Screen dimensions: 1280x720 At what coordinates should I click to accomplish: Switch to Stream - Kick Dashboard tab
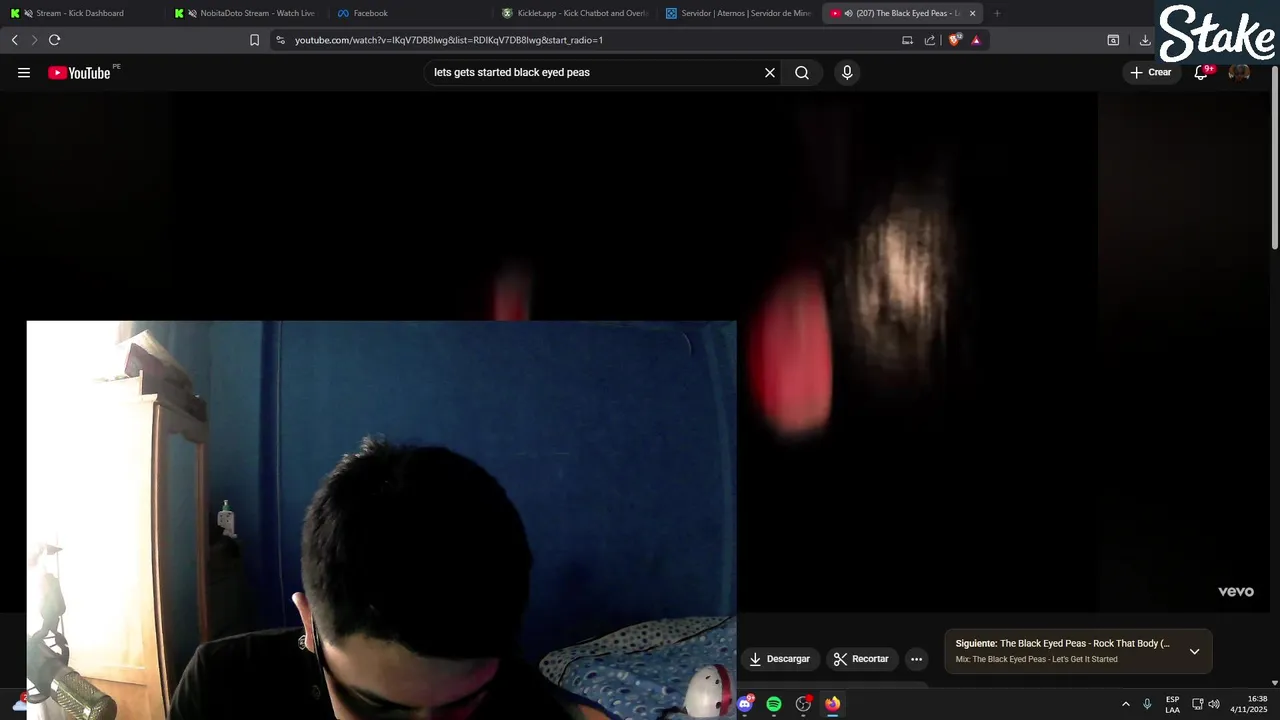point(80,13)
